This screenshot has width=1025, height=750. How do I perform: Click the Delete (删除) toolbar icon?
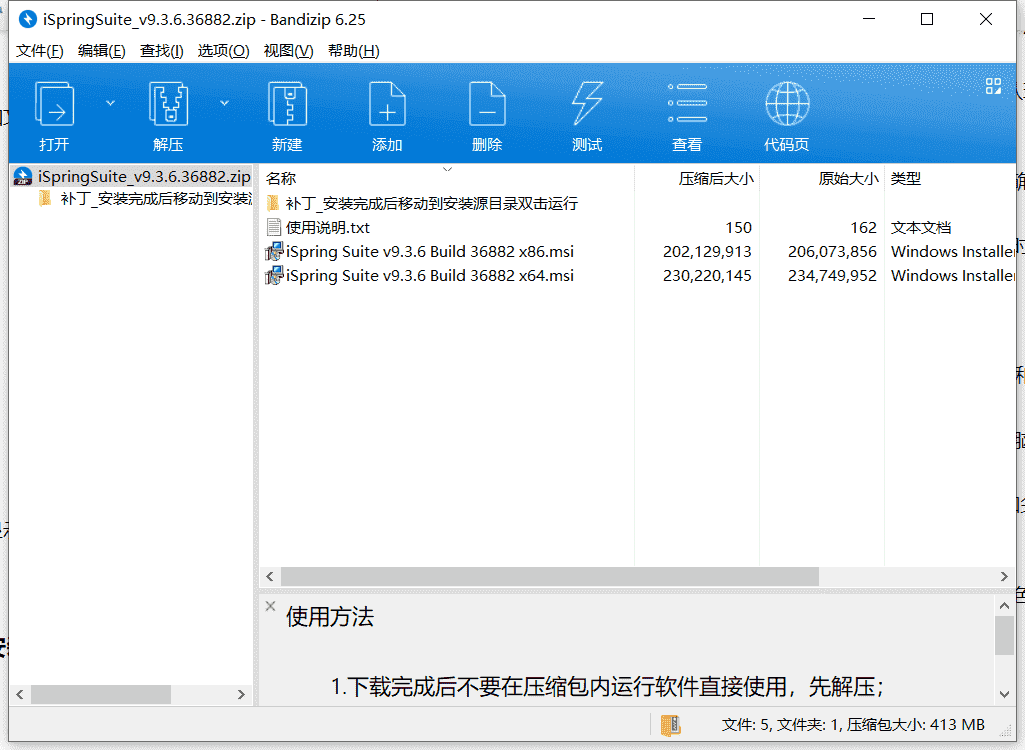(487, 103)
